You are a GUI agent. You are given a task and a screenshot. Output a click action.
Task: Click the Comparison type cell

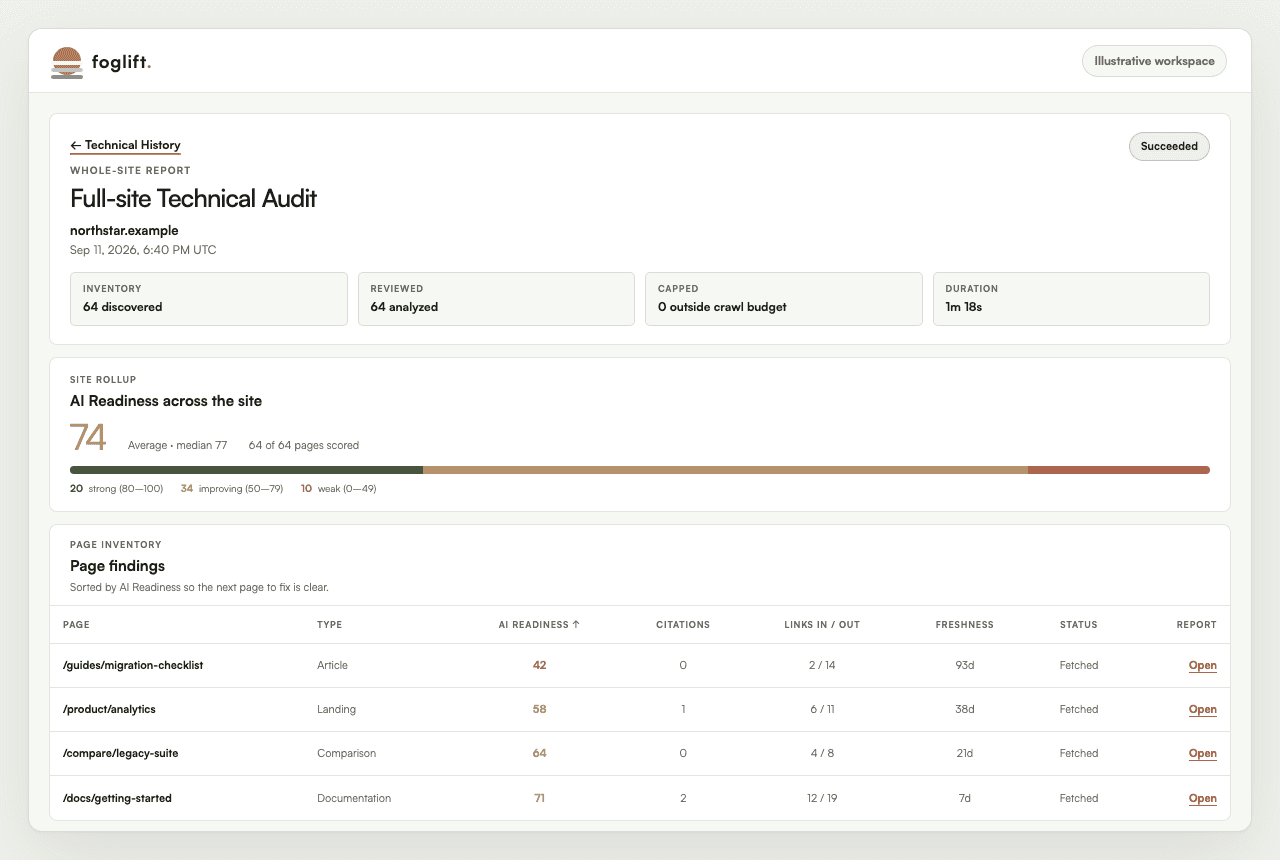click(346, 753)
